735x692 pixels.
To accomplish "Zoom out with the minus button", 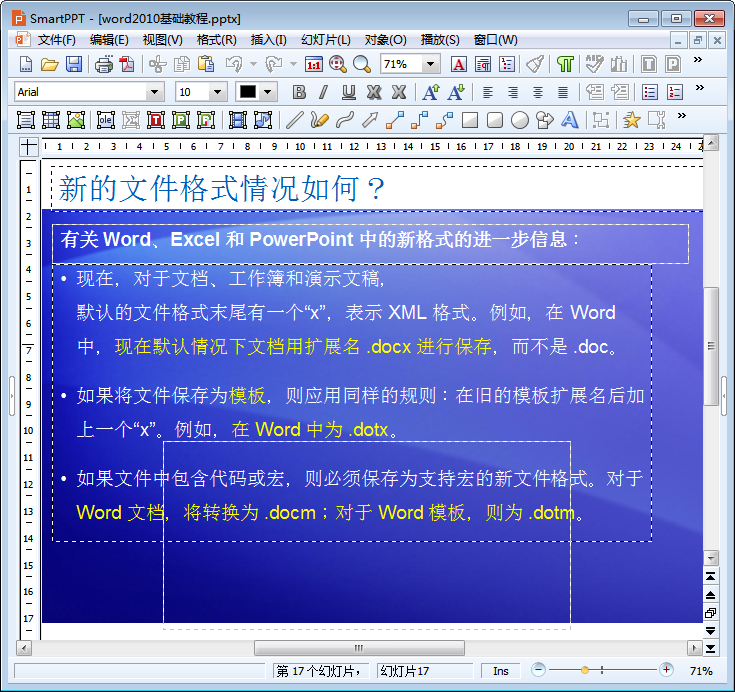I will [539, 670].
